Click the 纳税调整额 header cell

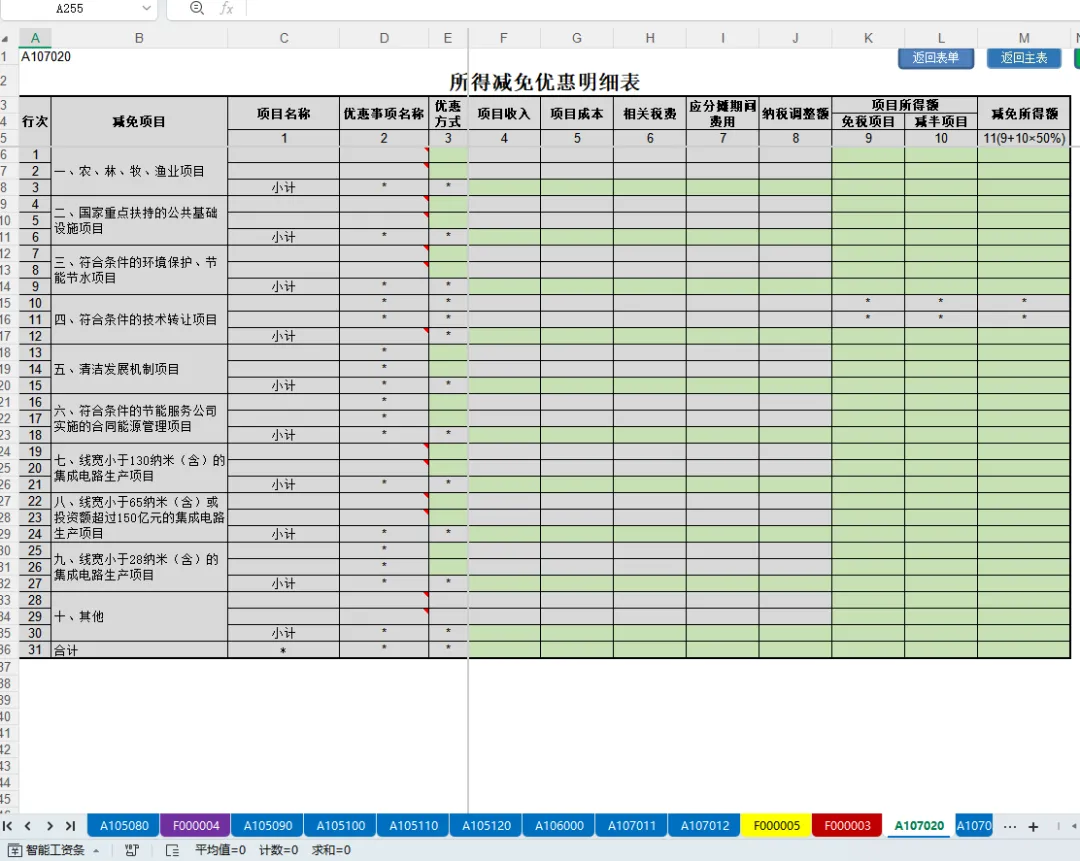[x=795, y=114]
